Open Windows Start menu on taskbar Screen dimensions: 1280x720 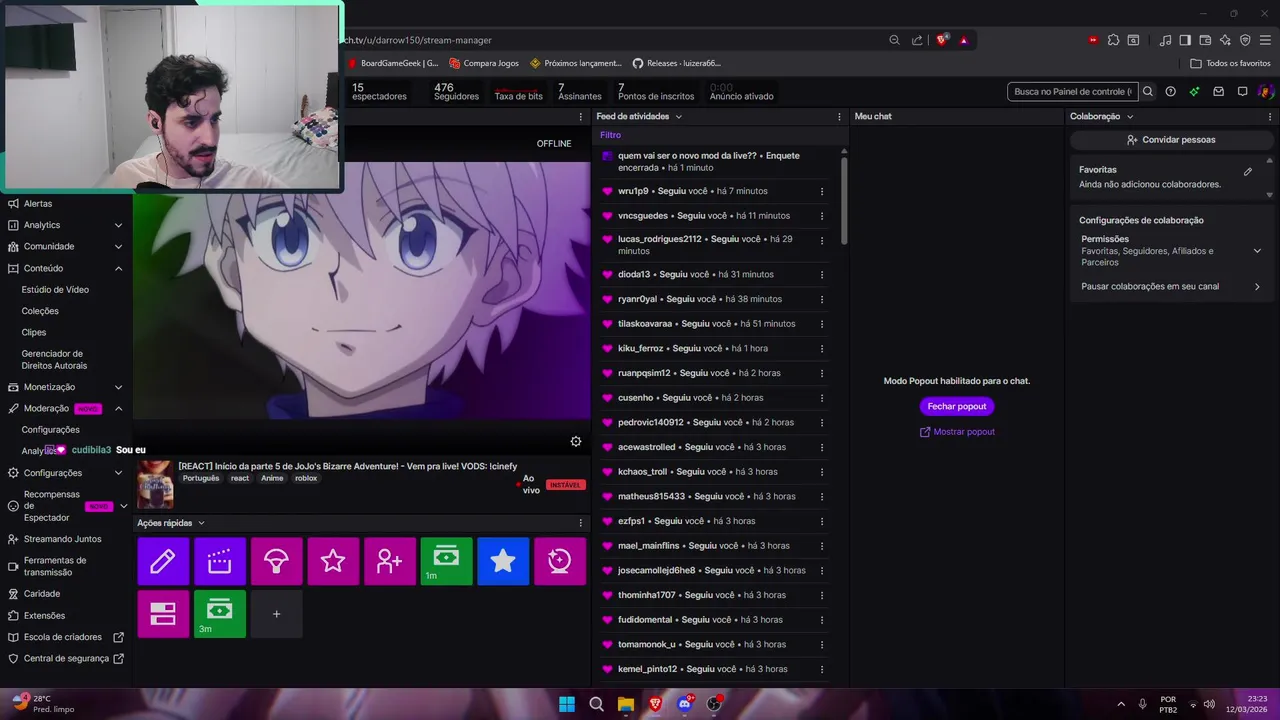[567, 704]
